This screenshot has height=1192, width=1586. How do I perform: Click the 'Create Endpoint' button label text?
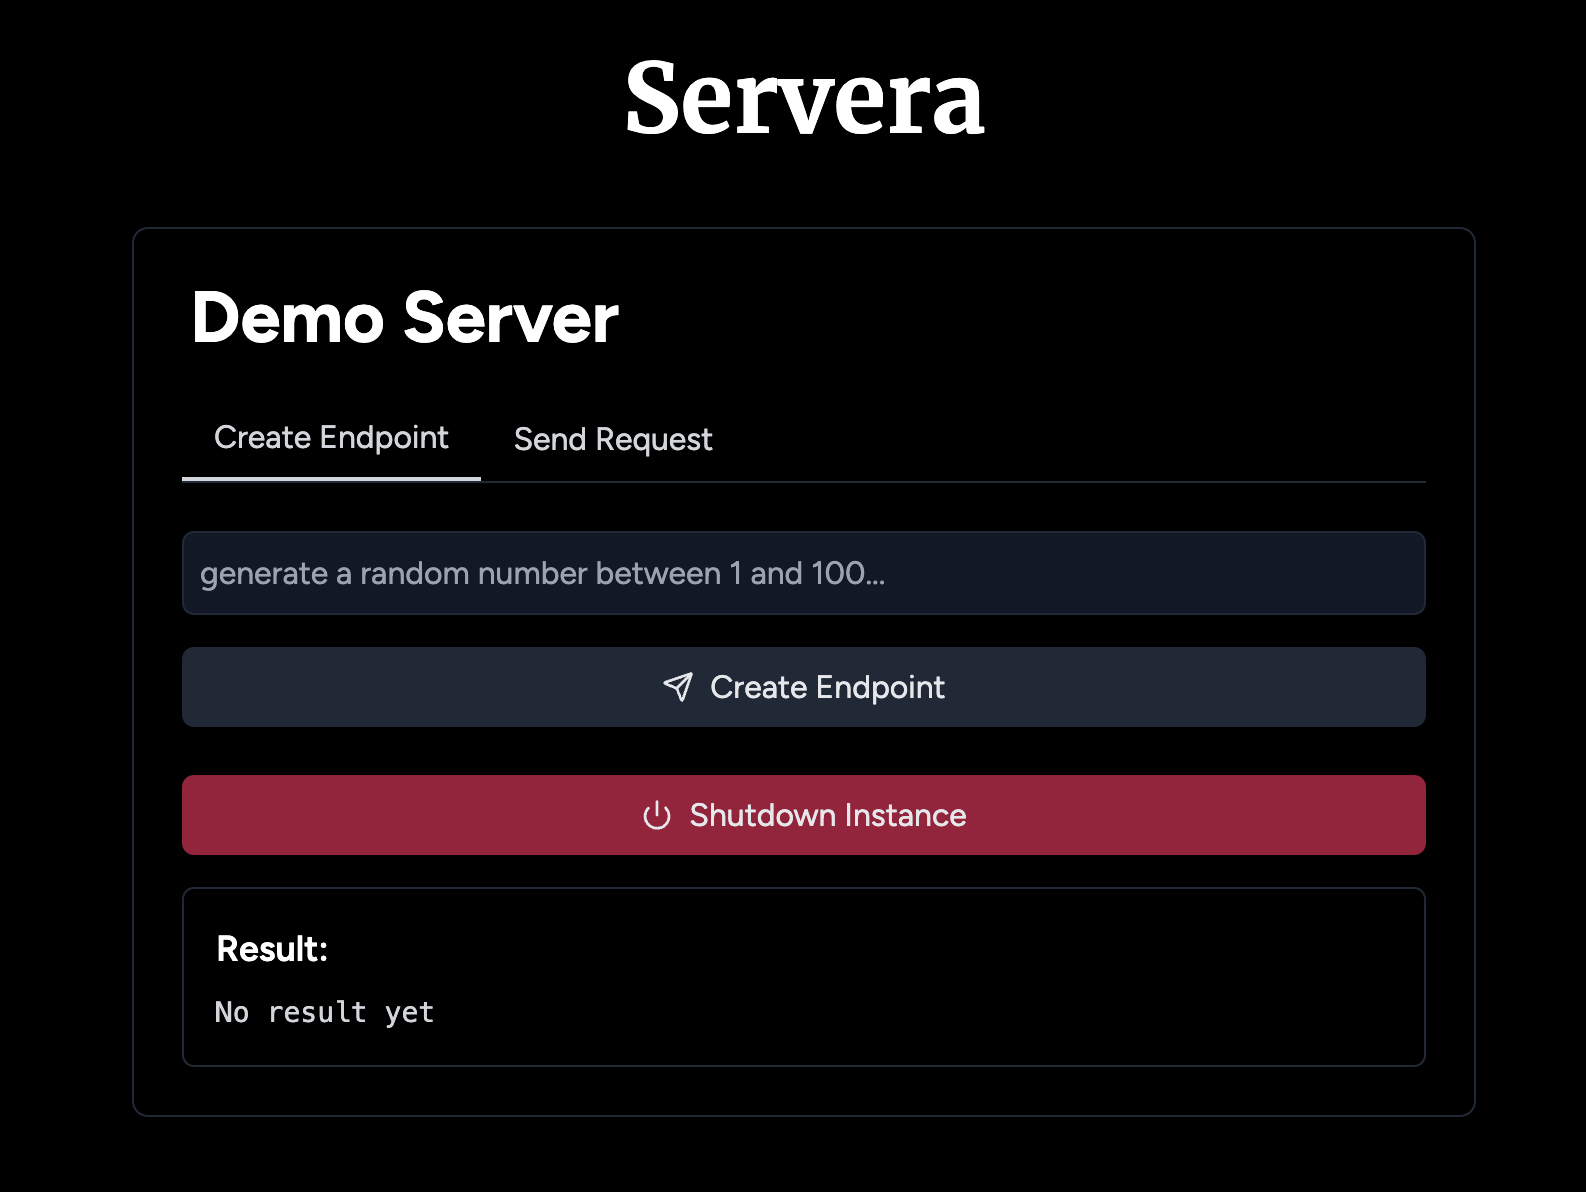[827, 687]
